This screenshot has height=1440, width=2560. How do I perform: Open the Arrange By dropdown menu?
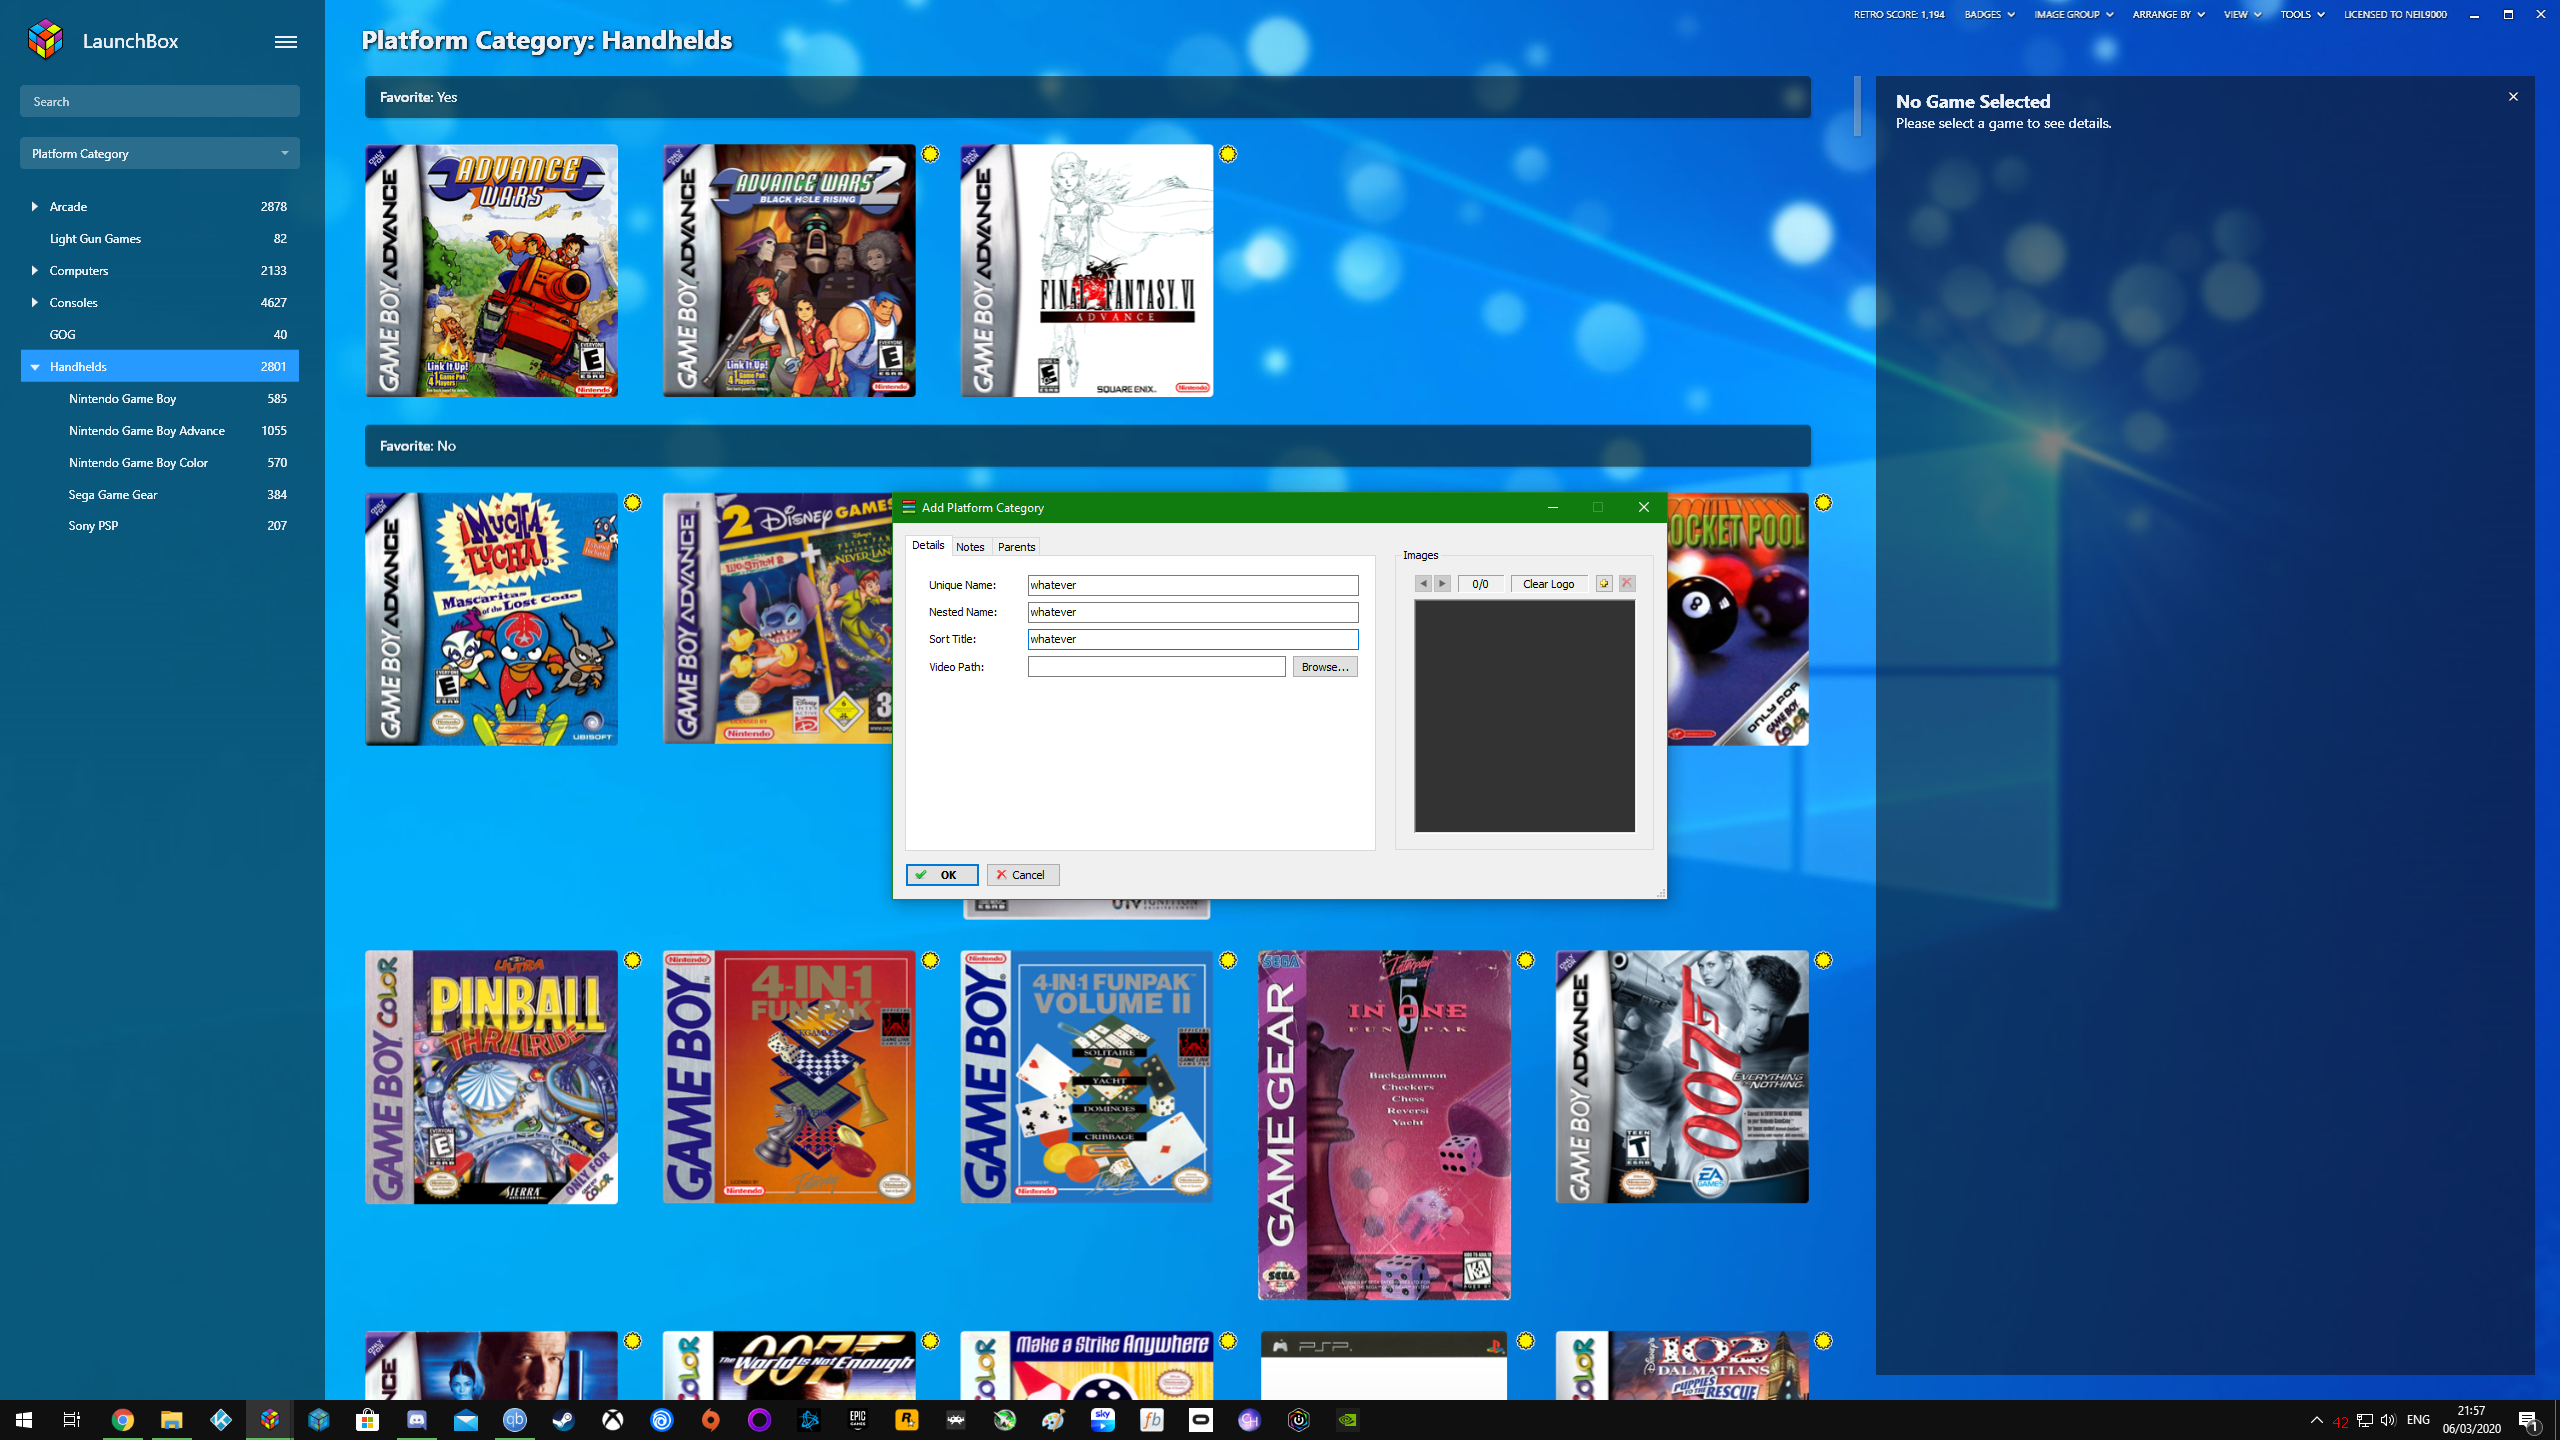pos(2168,15)
